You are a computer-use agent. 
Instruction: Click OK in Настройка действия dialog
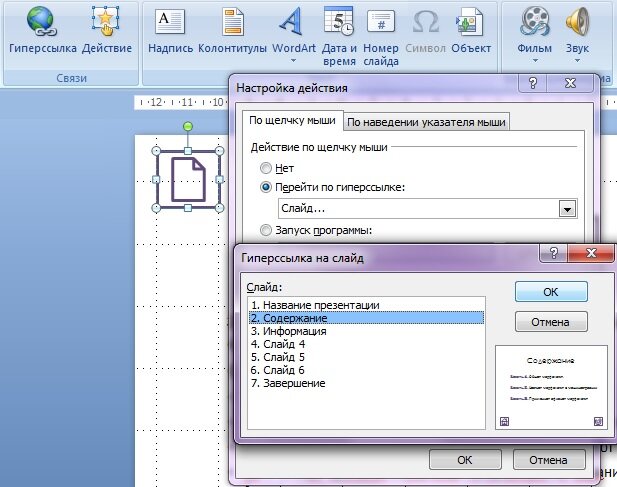point(465,460)
